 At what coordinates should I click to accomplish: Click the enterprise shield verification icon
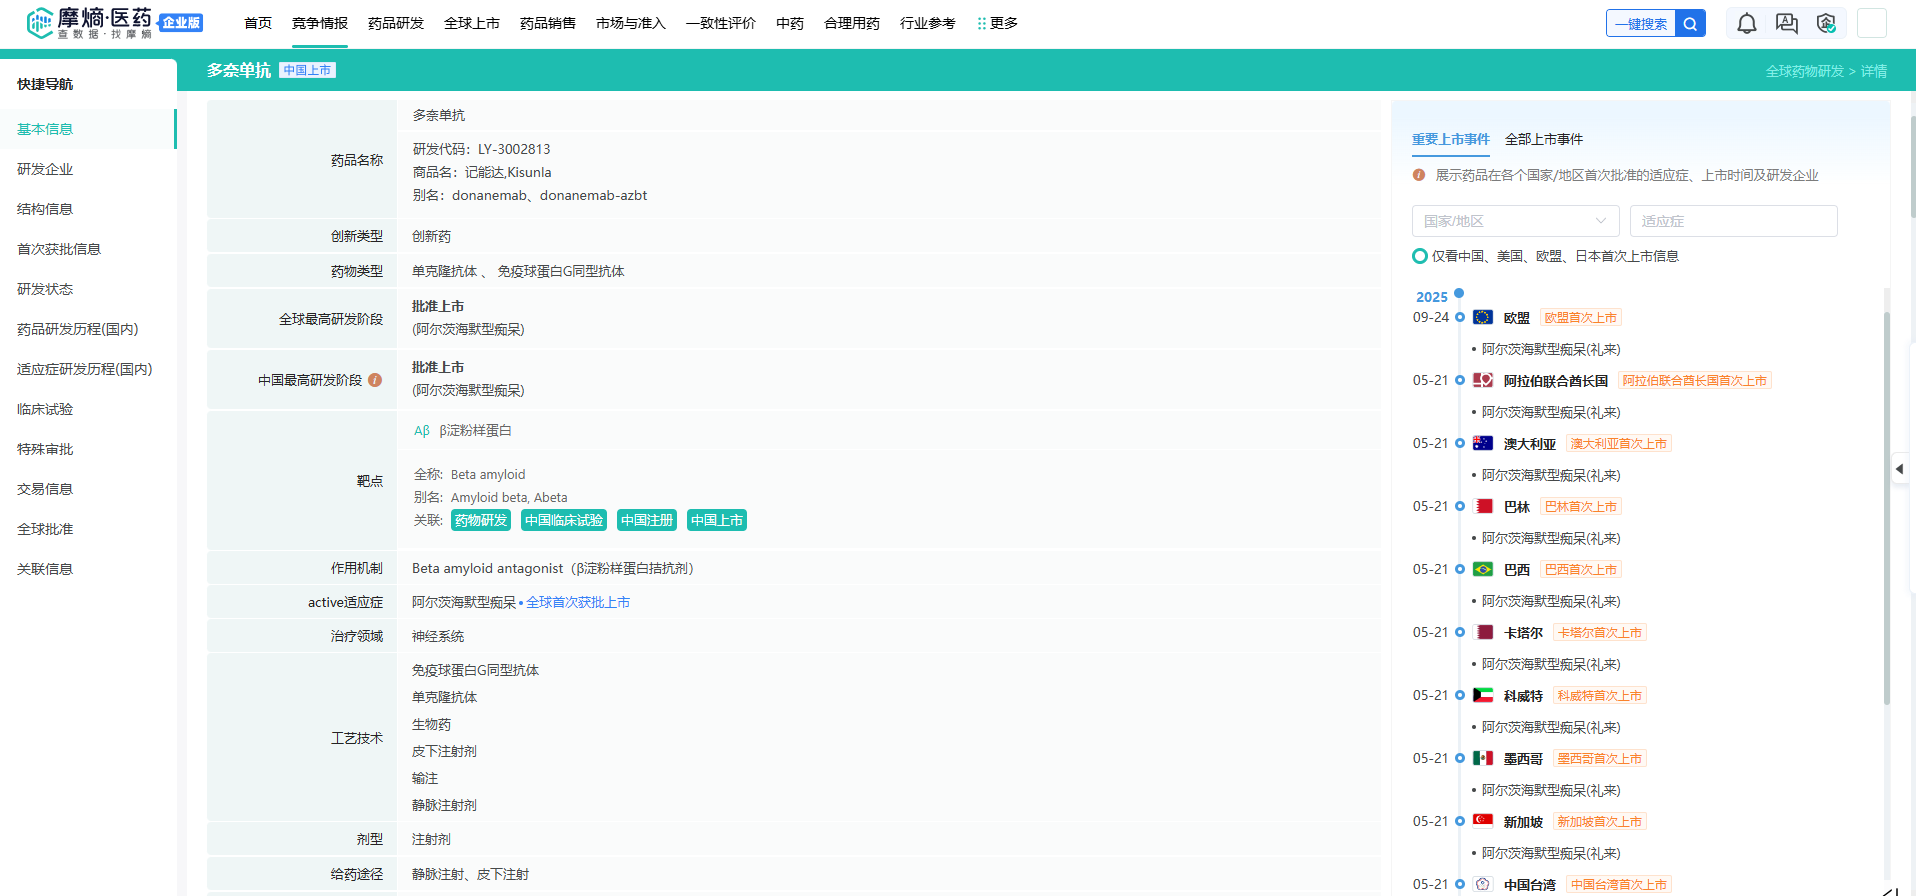[x=1826, y=24]
